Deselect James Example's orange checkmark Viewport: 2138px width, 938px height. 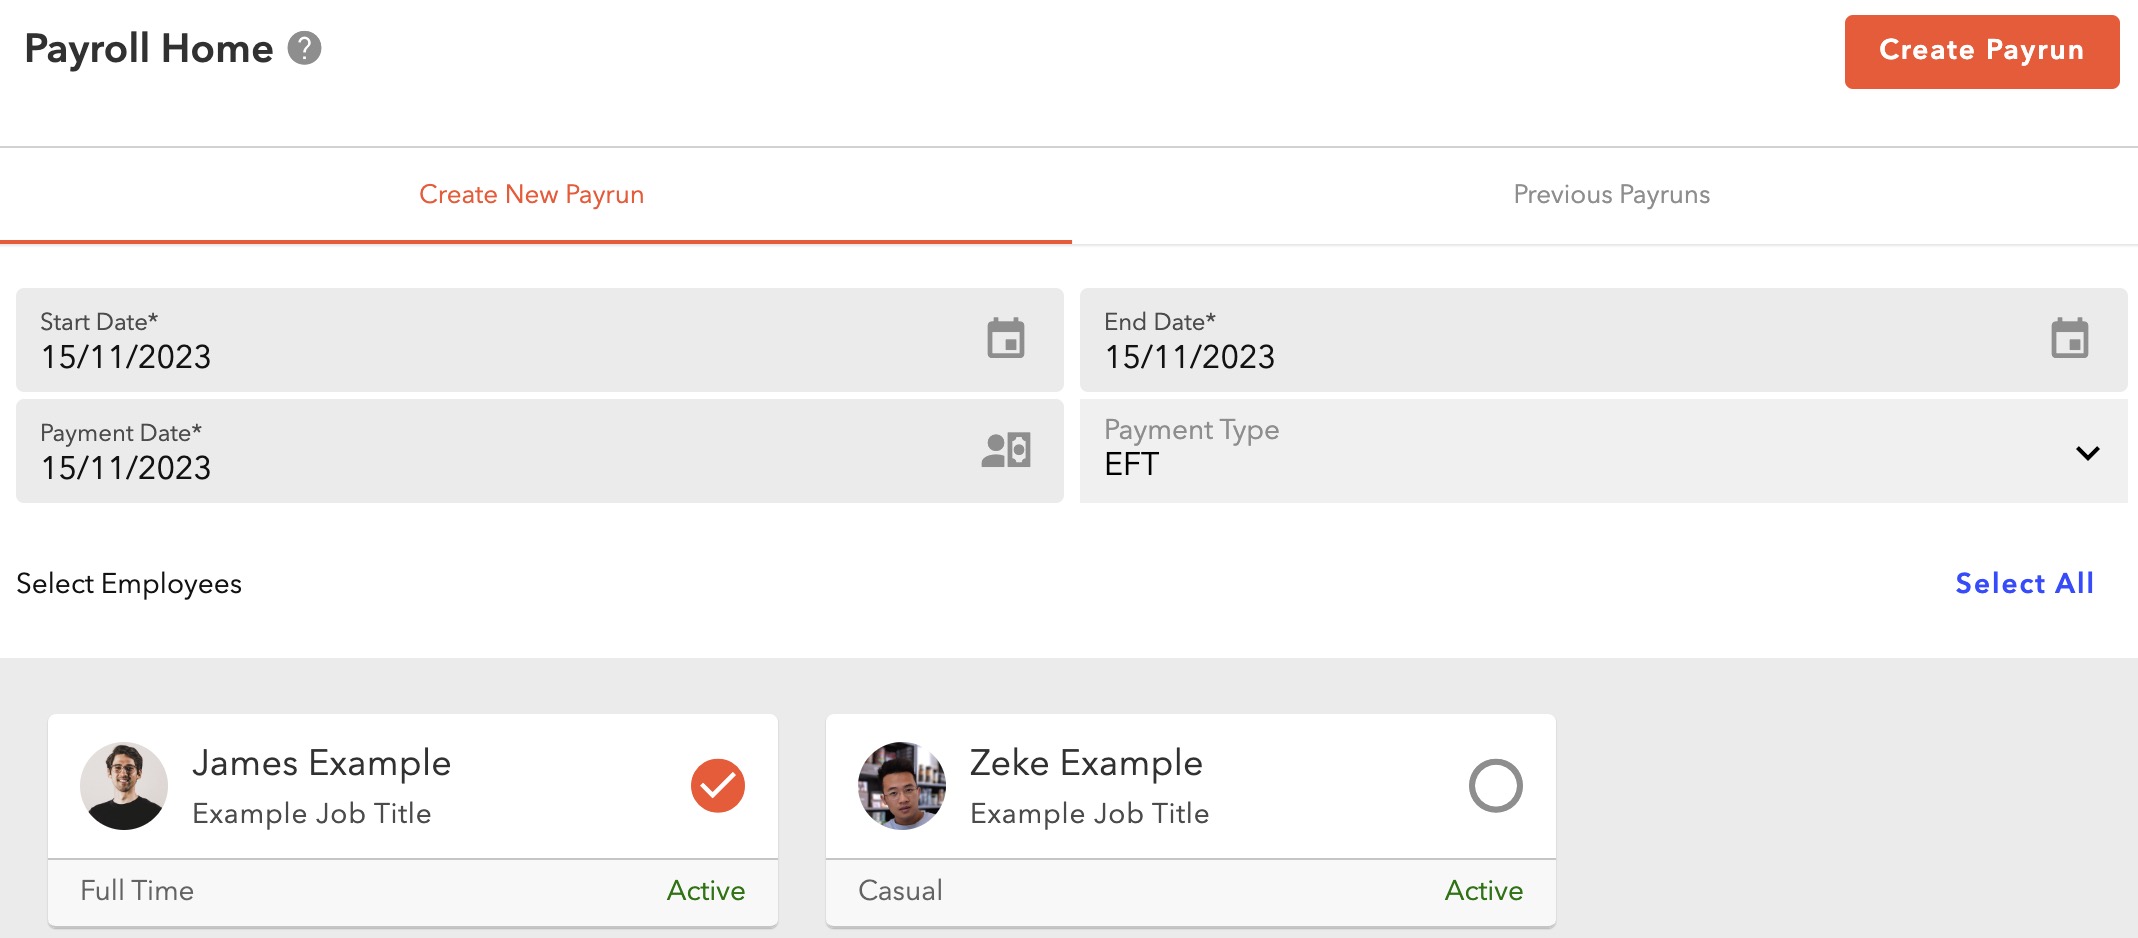tap(717, 786)
